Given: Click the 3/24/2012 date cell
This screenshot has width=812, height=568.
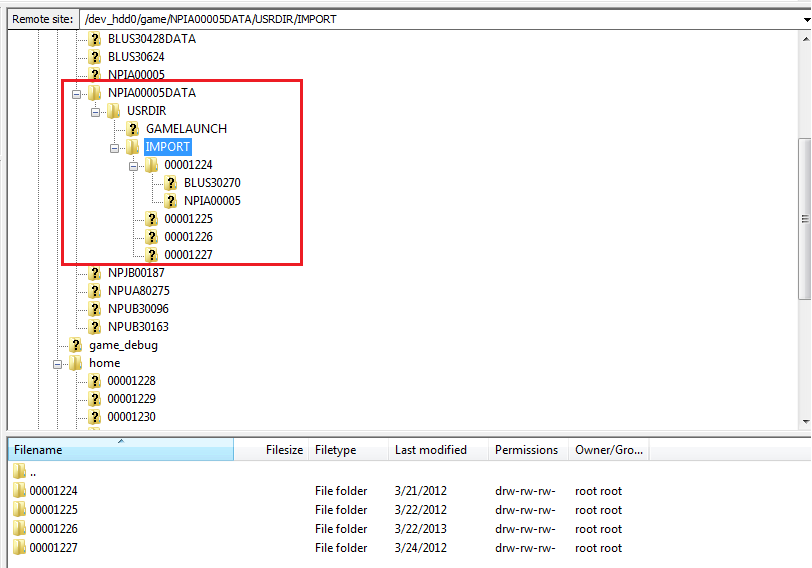Looking at the screenshot, I should [x=420, y=547].
